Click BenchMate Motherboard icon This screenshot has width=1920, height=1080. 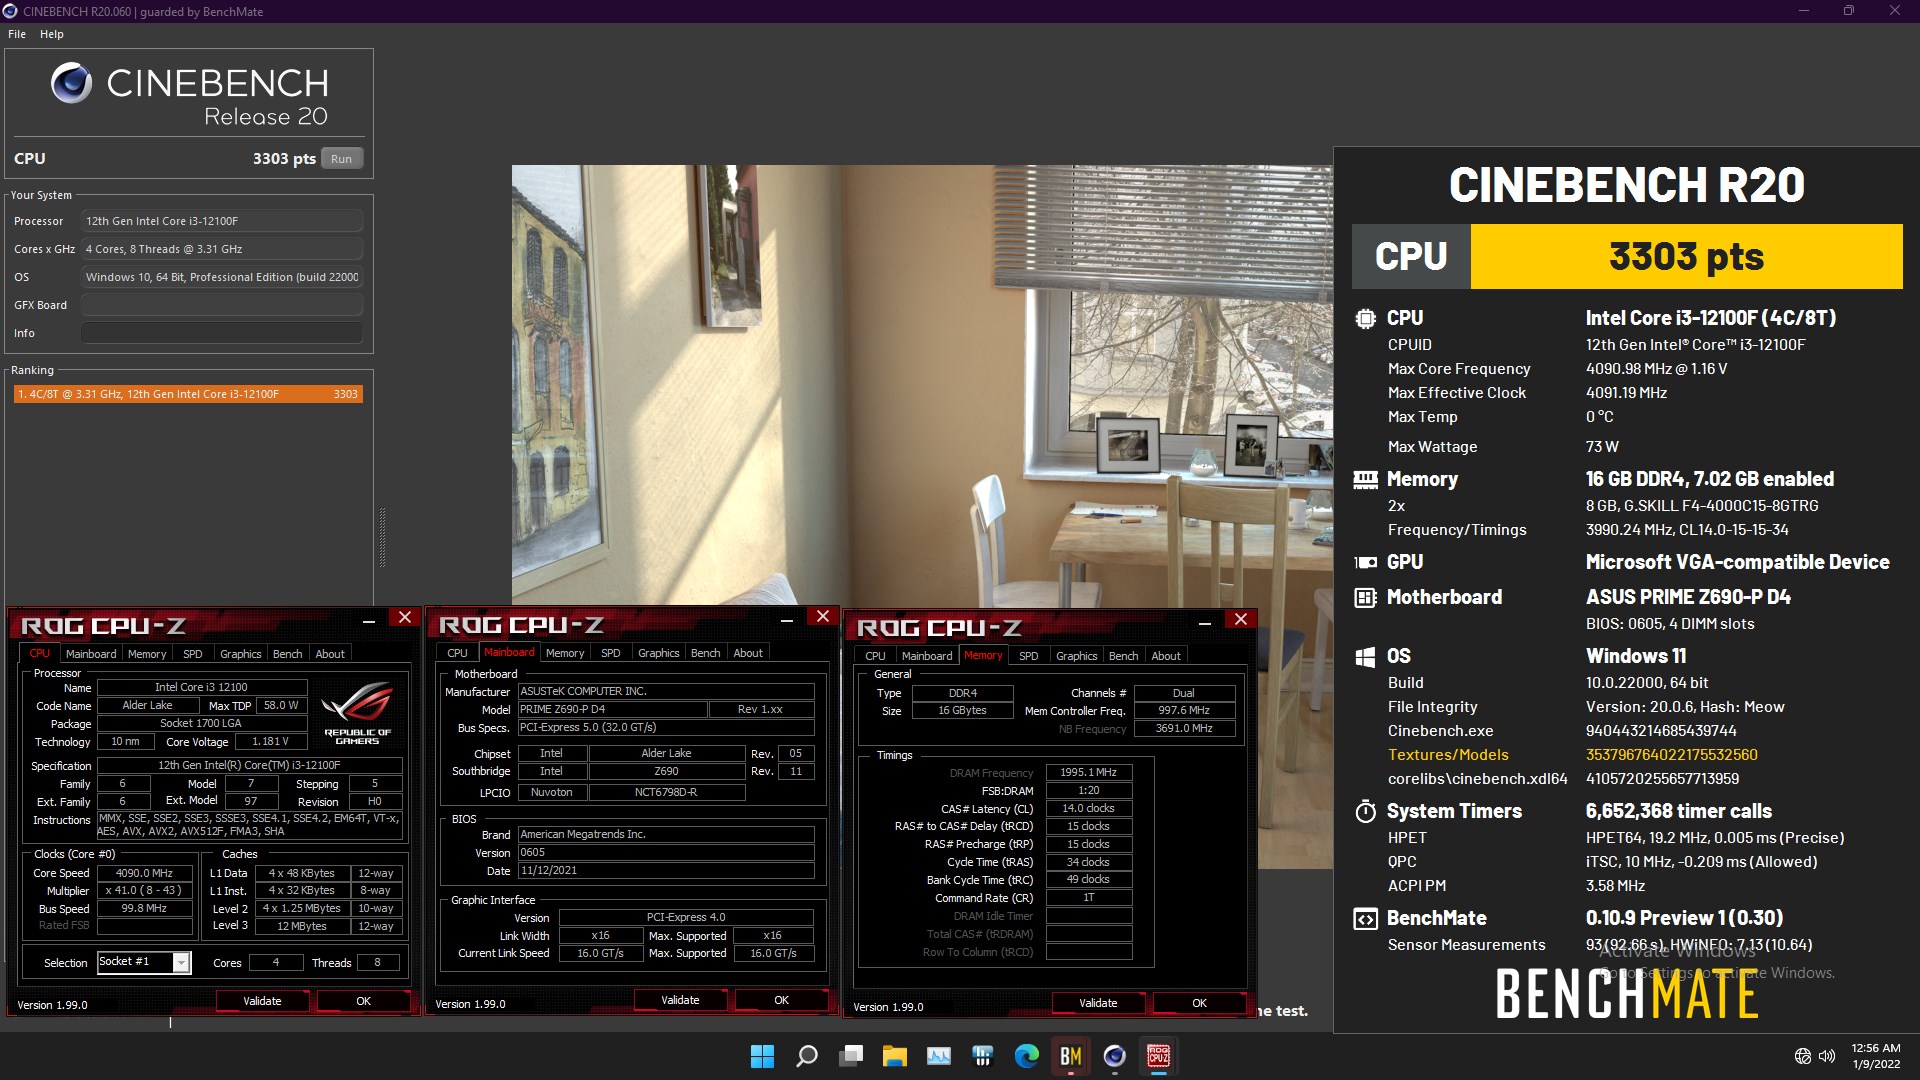[x=1365, y=598]
